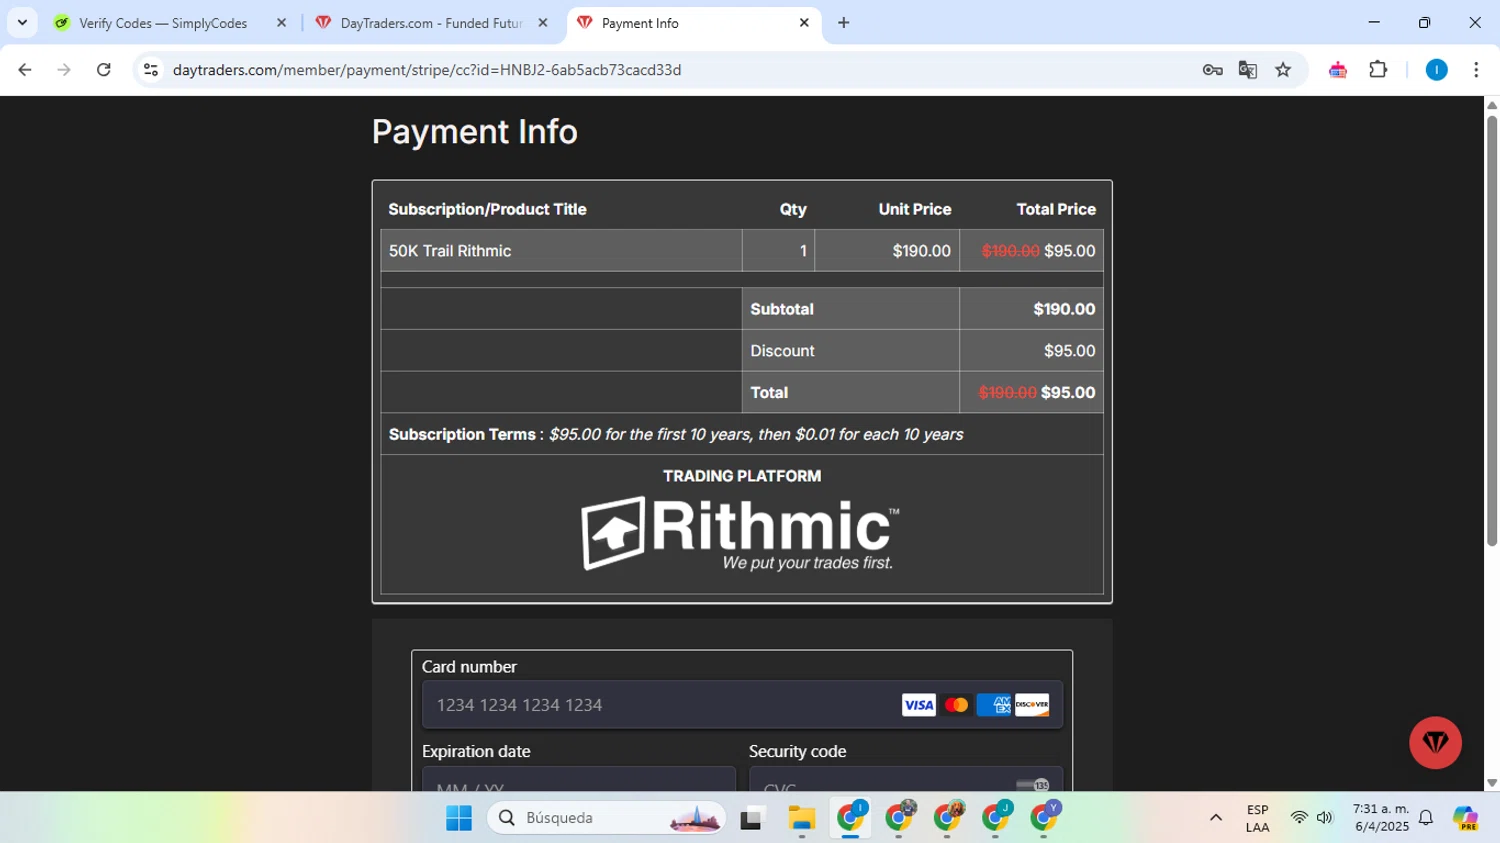
Task: Click the taskbar Búsqueda search box
Action: click(606, 818)
